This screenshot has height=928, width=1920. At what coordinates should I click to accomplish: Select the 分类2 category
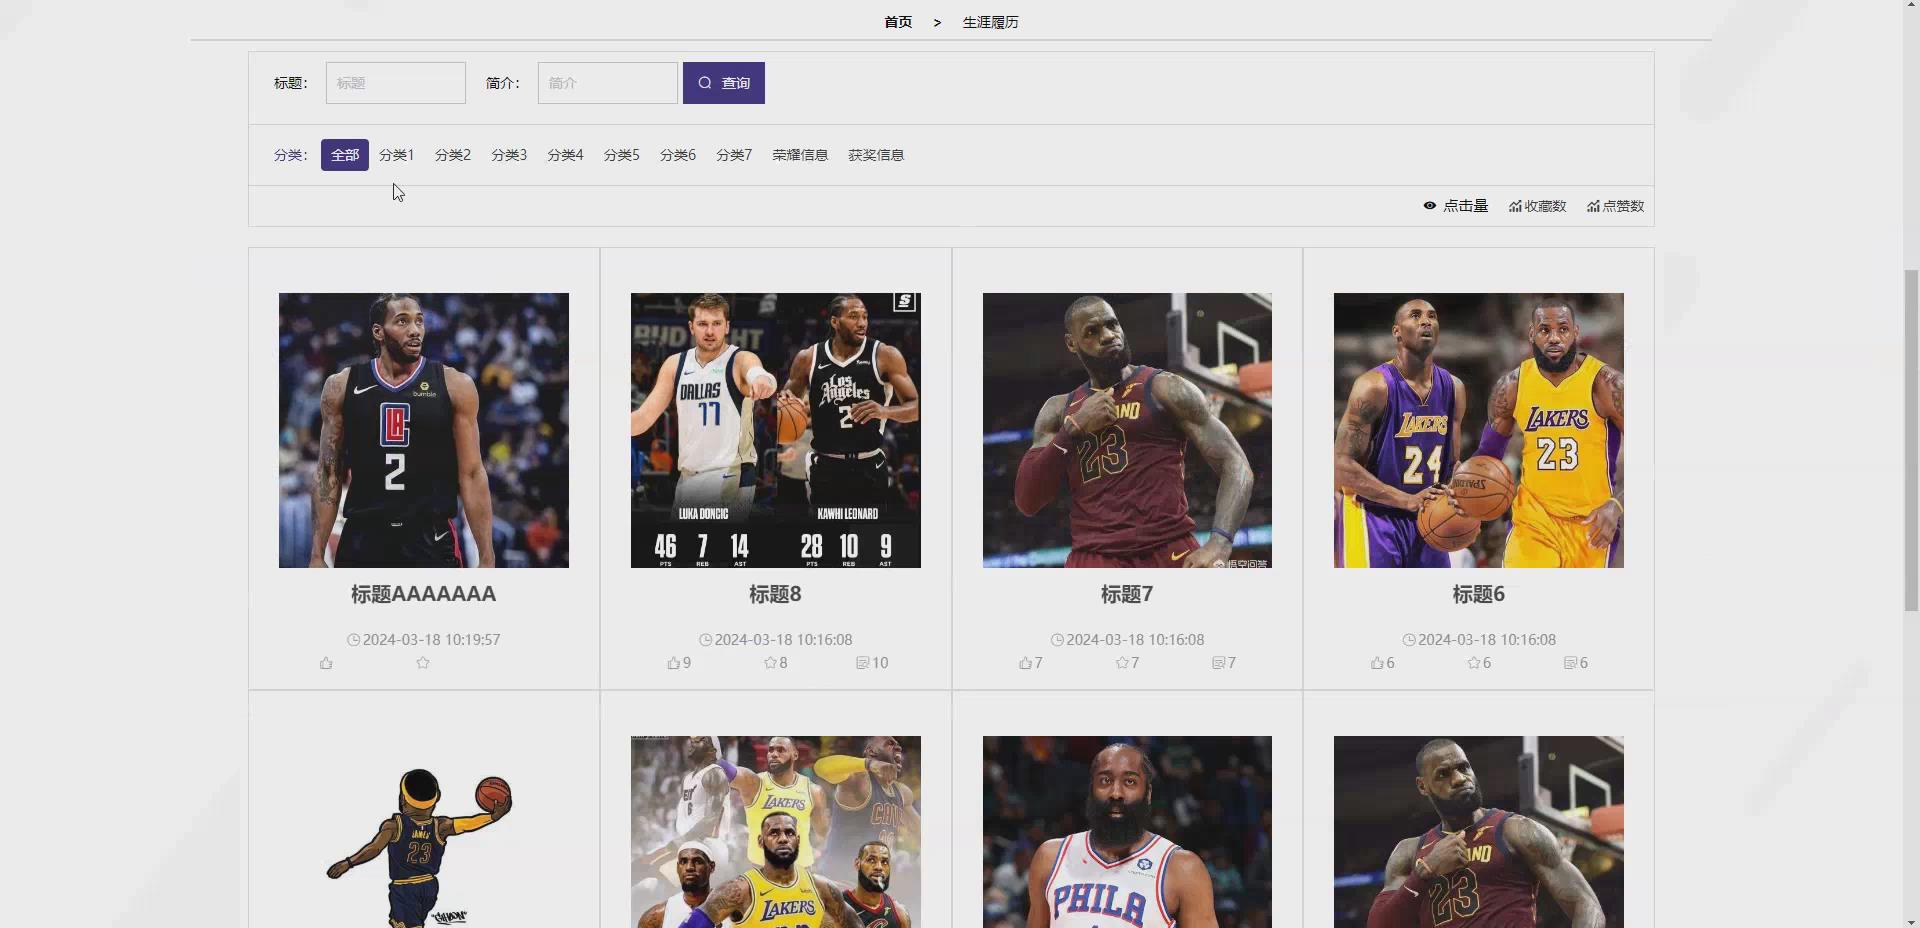[453, 155]
